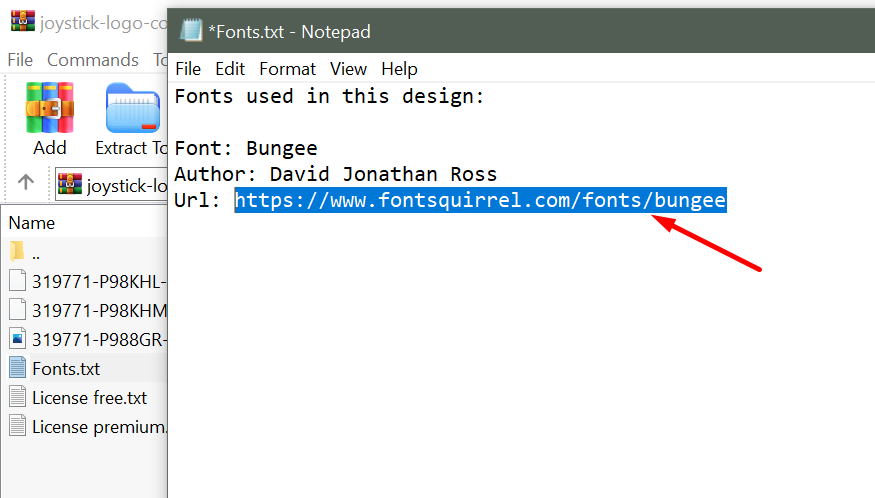Click the image icon for 319771-P988GR
This screenshot has width=875, height=498.
pos(17,338)
